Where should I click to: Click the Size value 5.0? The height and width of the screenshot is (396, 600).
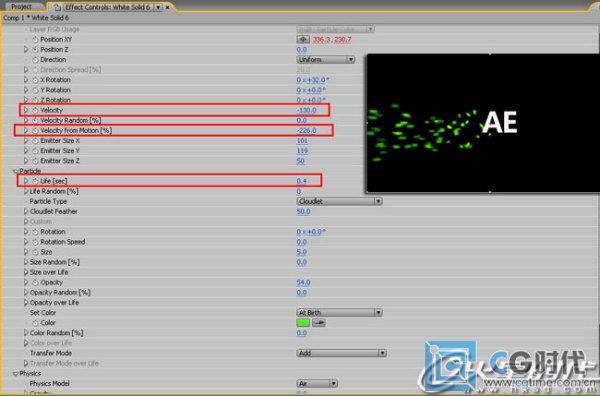point(302,252)
